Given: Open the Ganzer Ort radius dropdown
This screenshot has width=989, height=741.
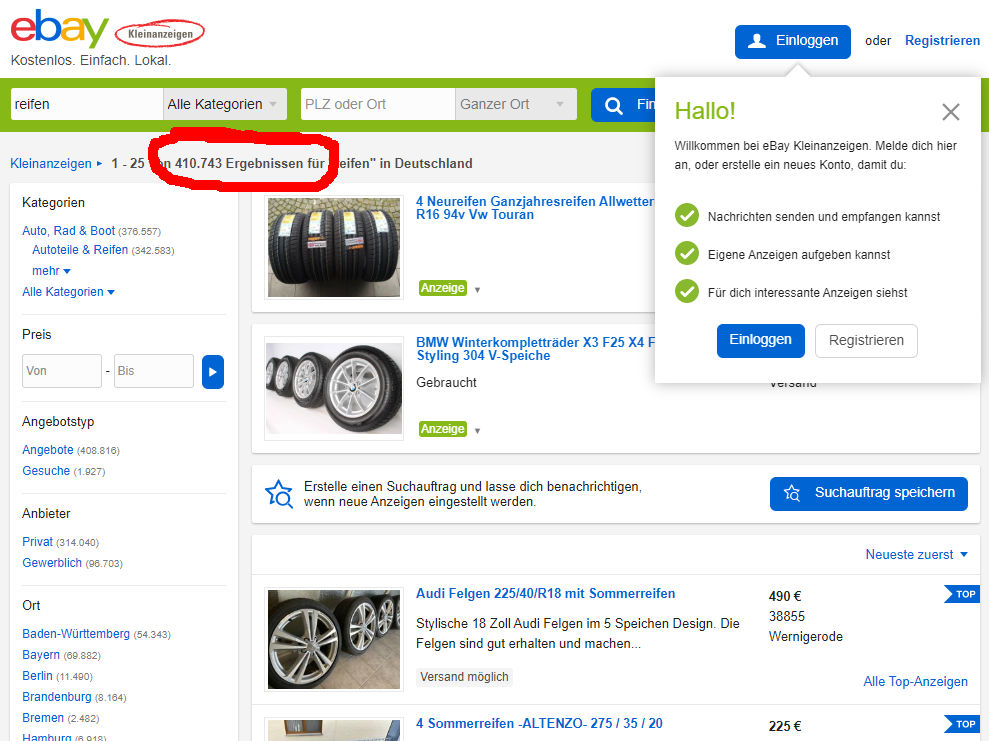Looking at the screenshot, I should (x=515, y=104).
